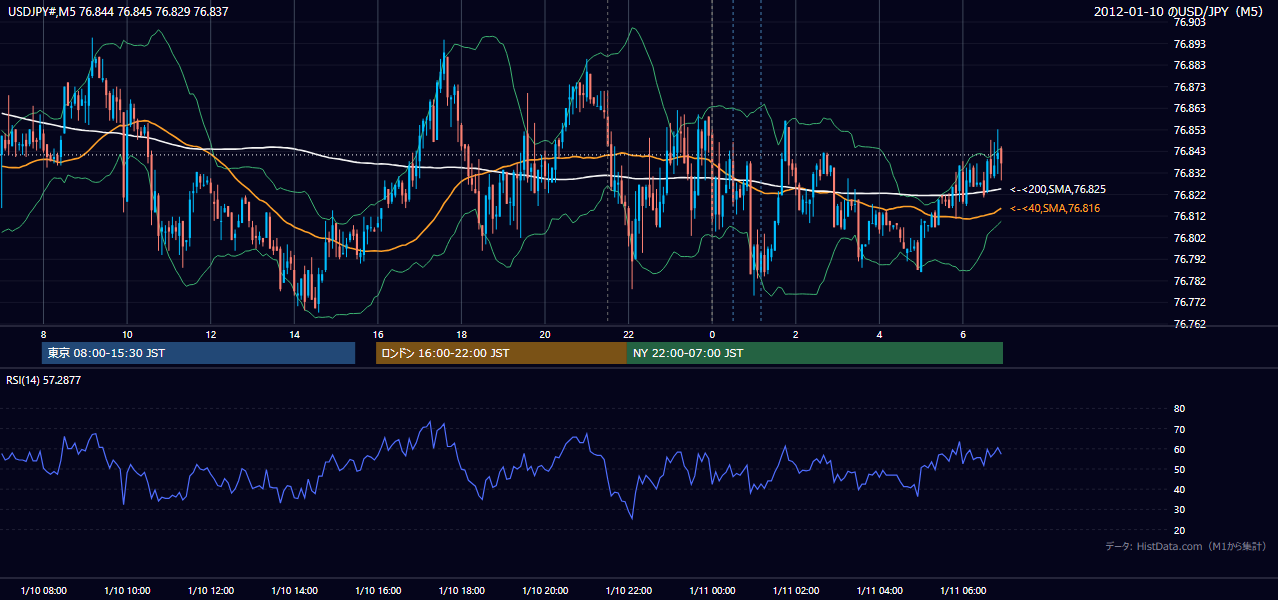Click the 1/10 14:00 bottom time label
This screenshot has width=1278, height=600.
pos(294,590)
